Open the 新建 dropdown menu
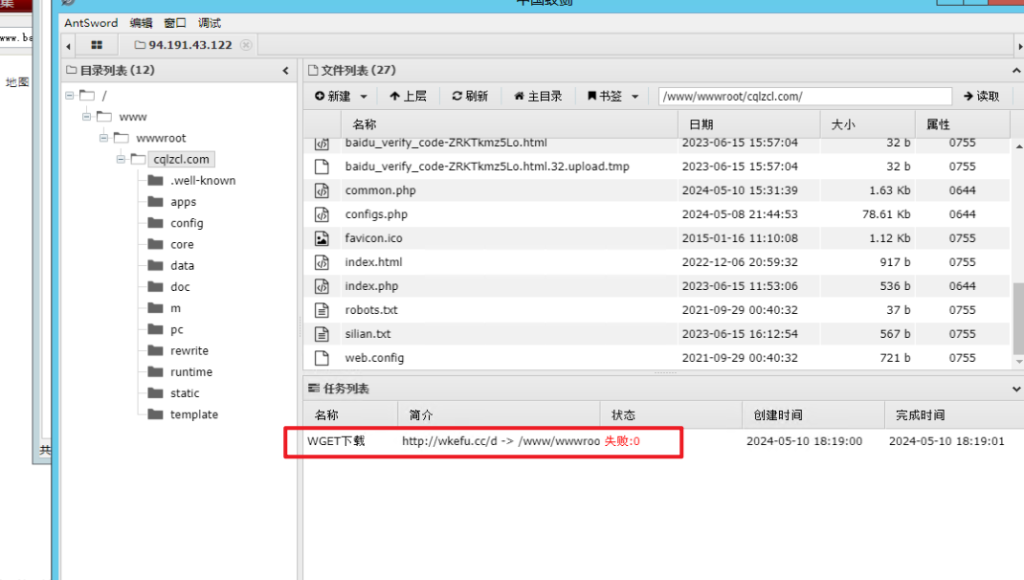The height and width of the screenshot is (580, 1024). (x=341, y=96)
